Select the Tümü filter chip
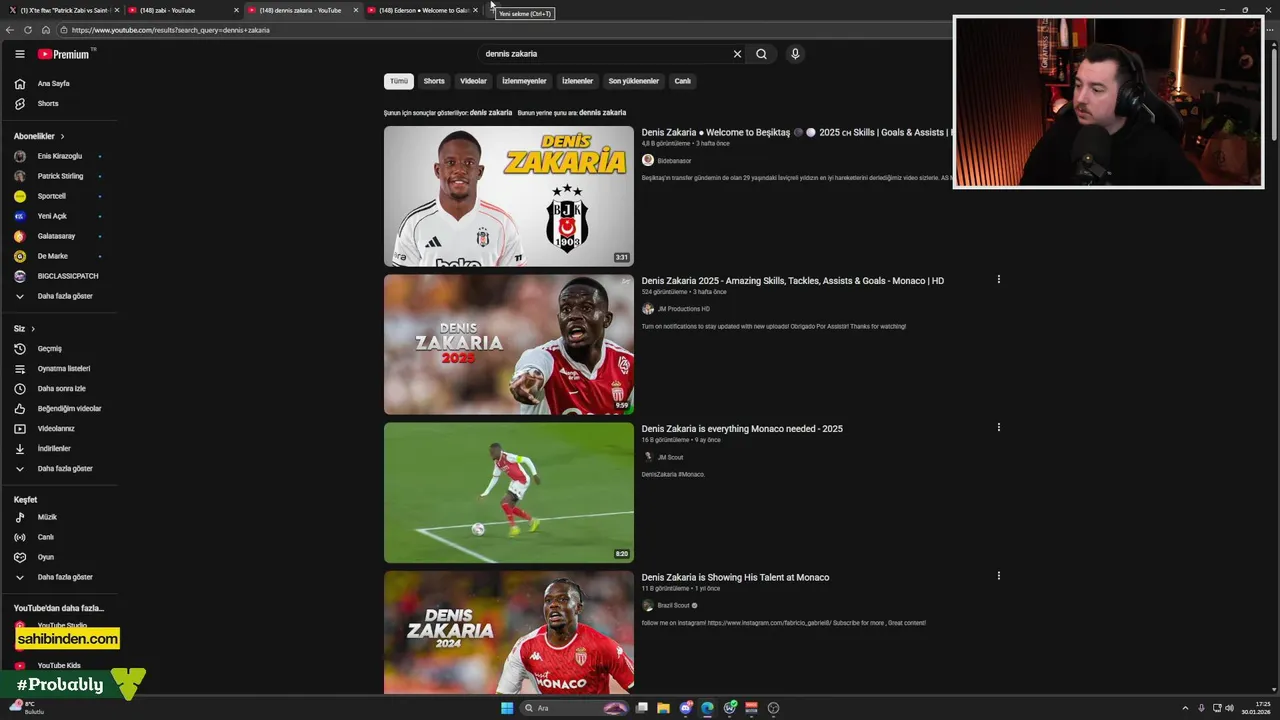Screen dimensions: 1280x720 point(399,81)
